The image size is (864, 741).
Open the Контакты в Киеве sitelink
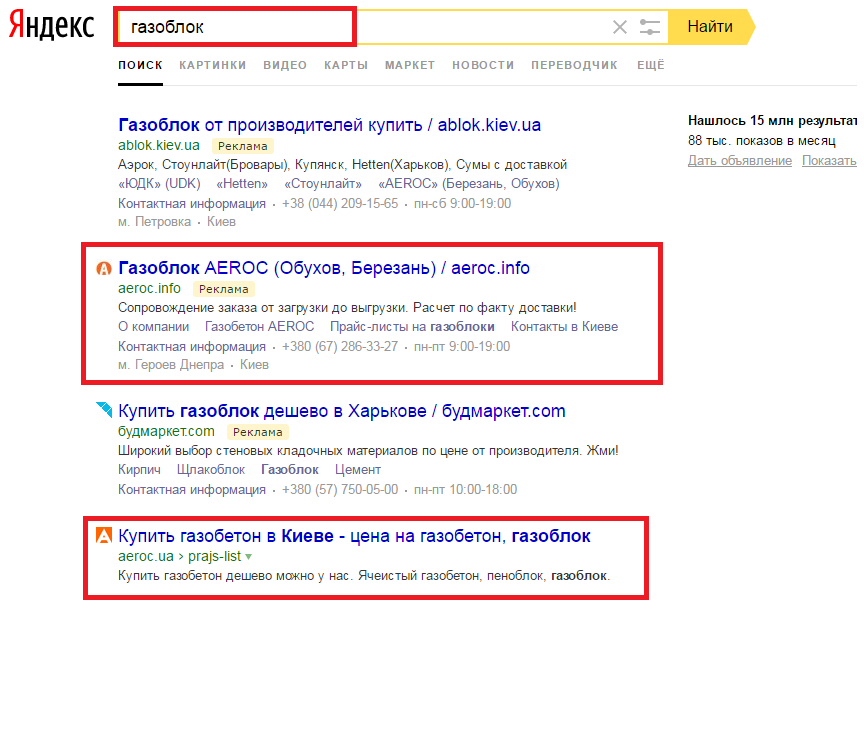(564, 327)
